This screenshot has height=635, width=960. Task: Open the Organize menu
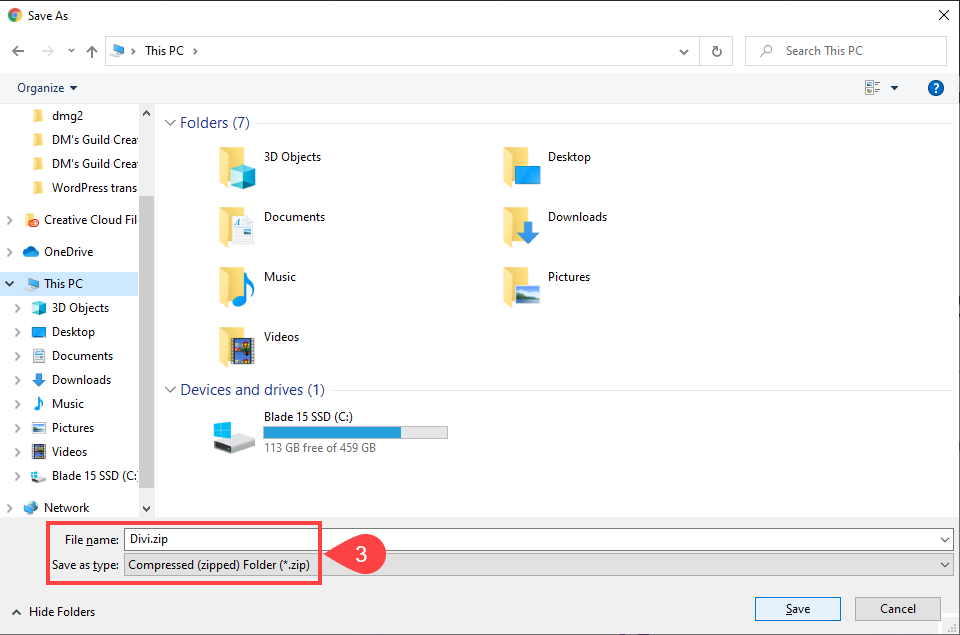coord(47,88)
